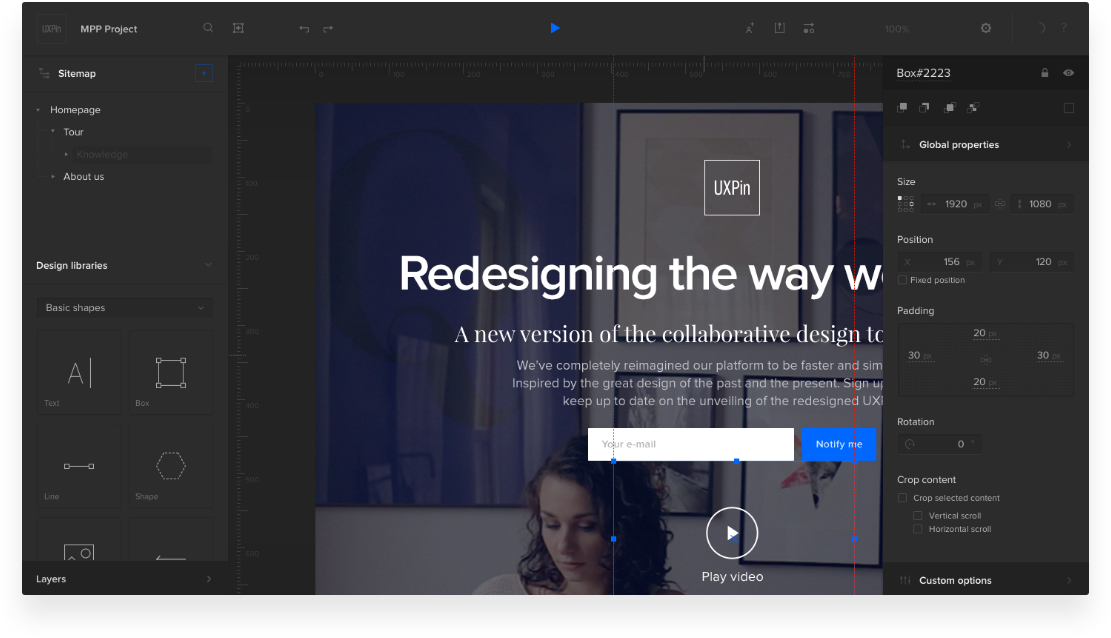Select the Text element in Basic shapes

[78, 373]
